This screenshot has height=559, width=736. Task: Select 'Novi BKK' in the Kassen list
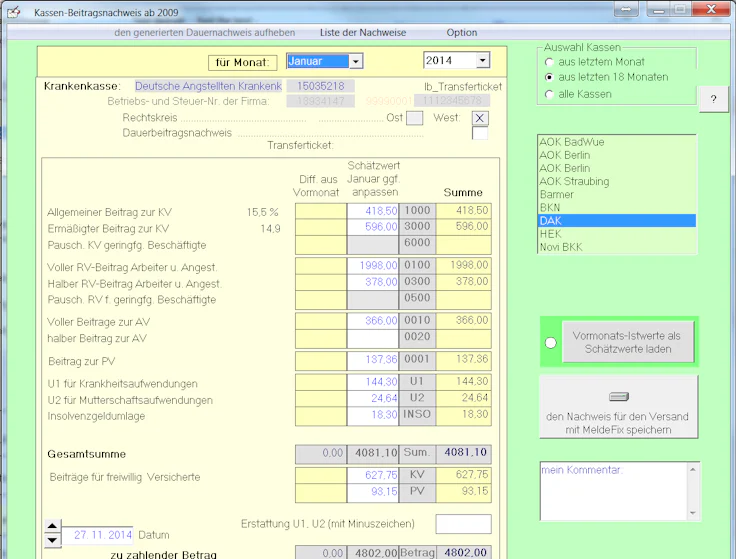(x=617, y=247)
